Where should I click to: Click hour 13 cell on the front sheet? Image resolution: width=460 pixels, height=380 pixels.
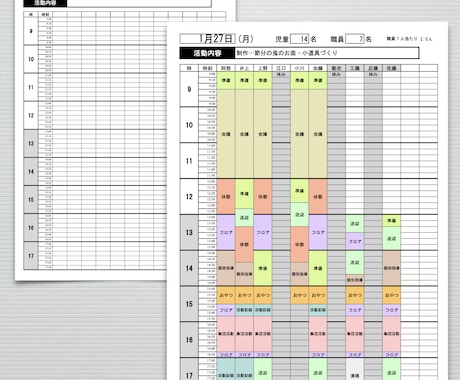coord(189,232)
